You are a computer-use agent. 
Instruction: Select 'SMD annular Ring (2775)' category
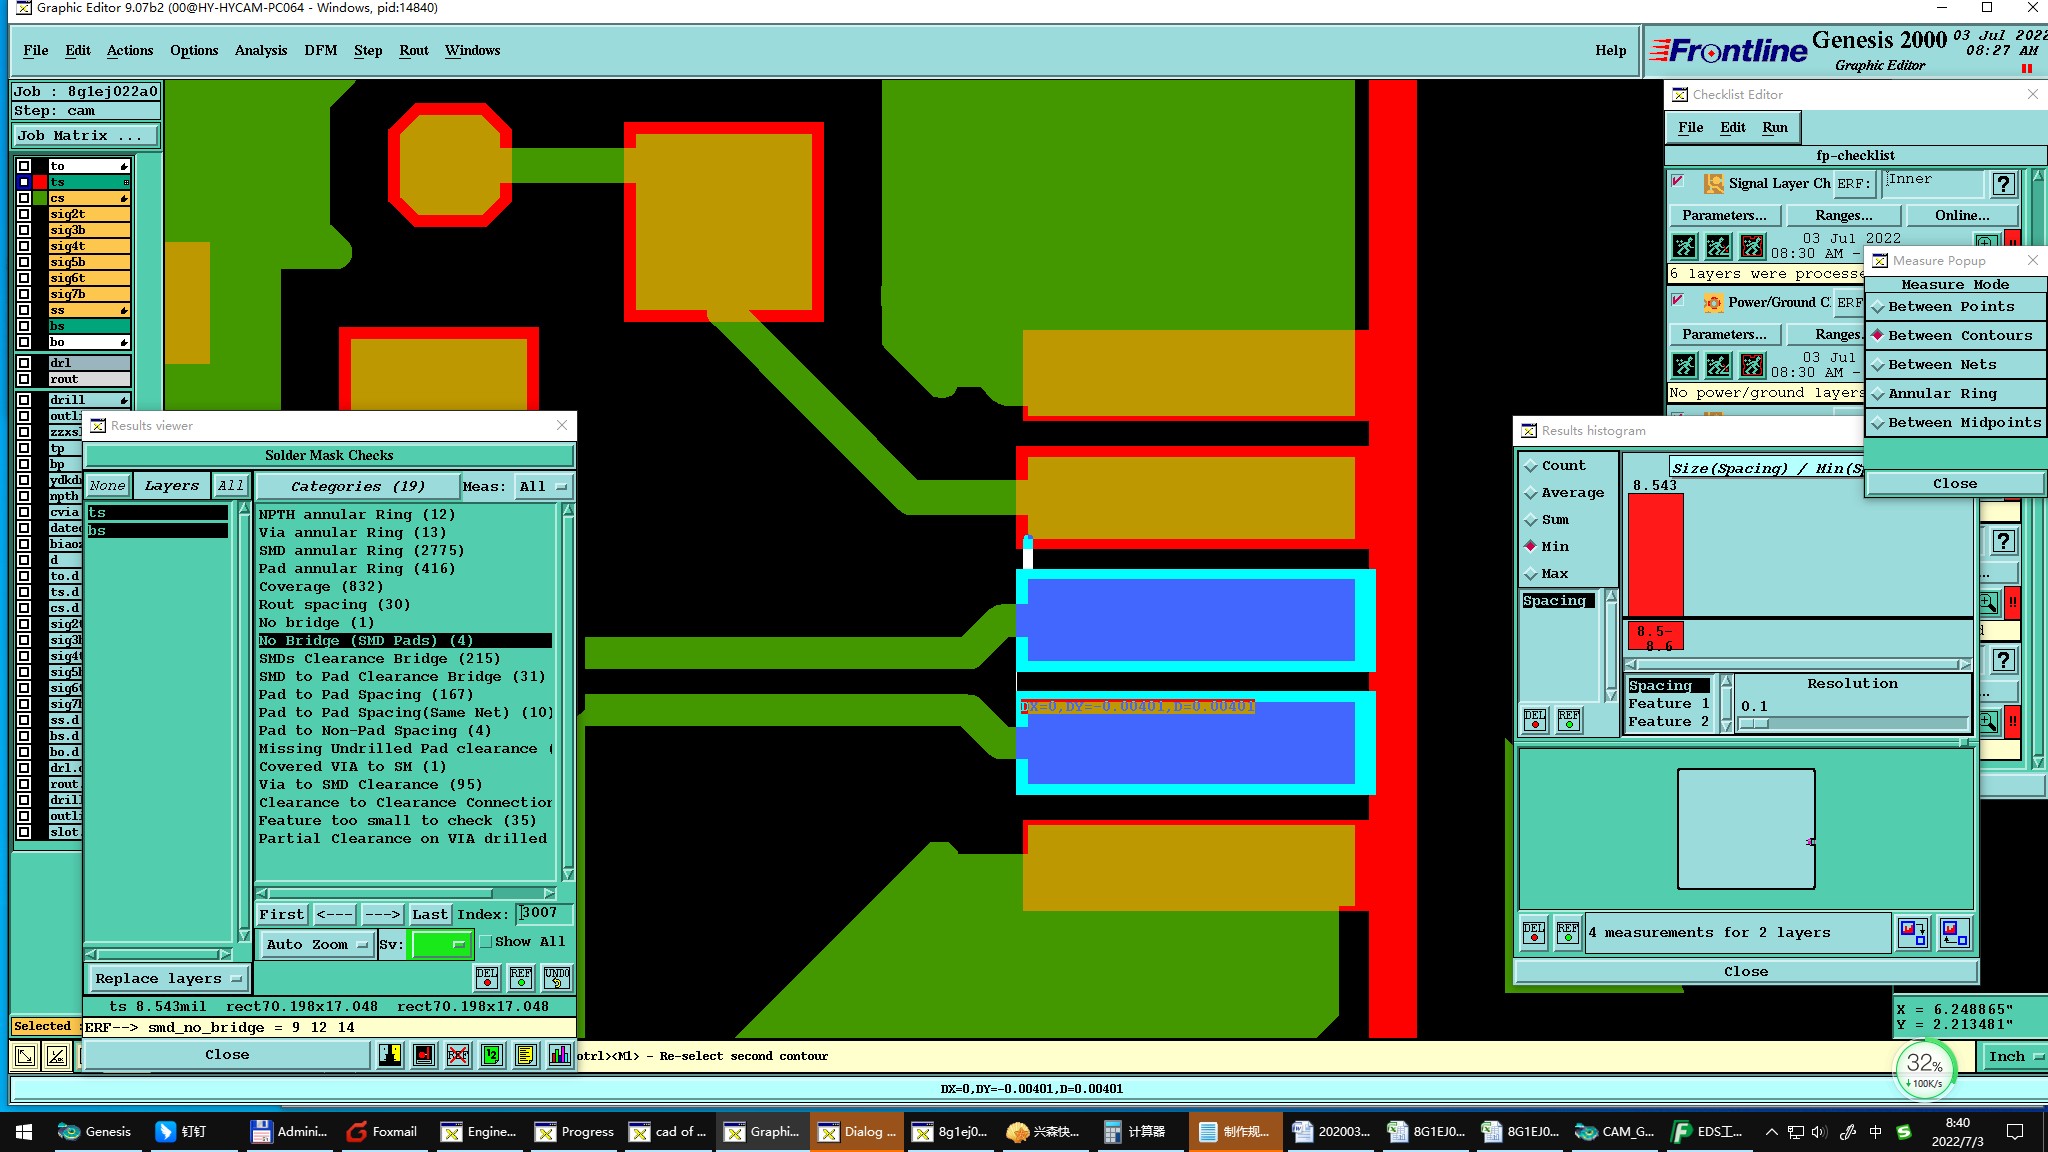click(x=362, y=551)
